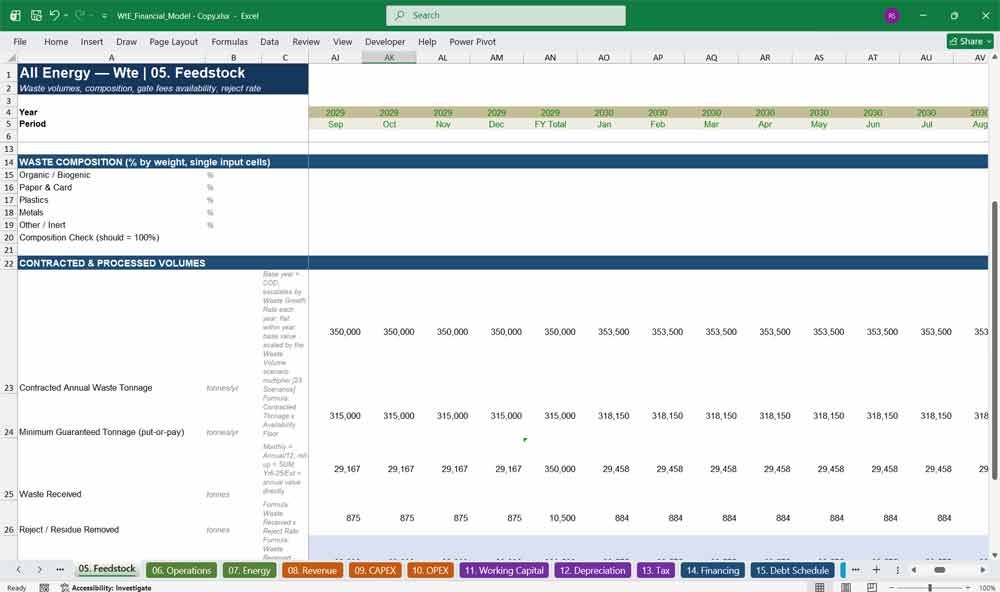
Task: Add a new sheet with plus icon
Action: (x=876, y=570)
